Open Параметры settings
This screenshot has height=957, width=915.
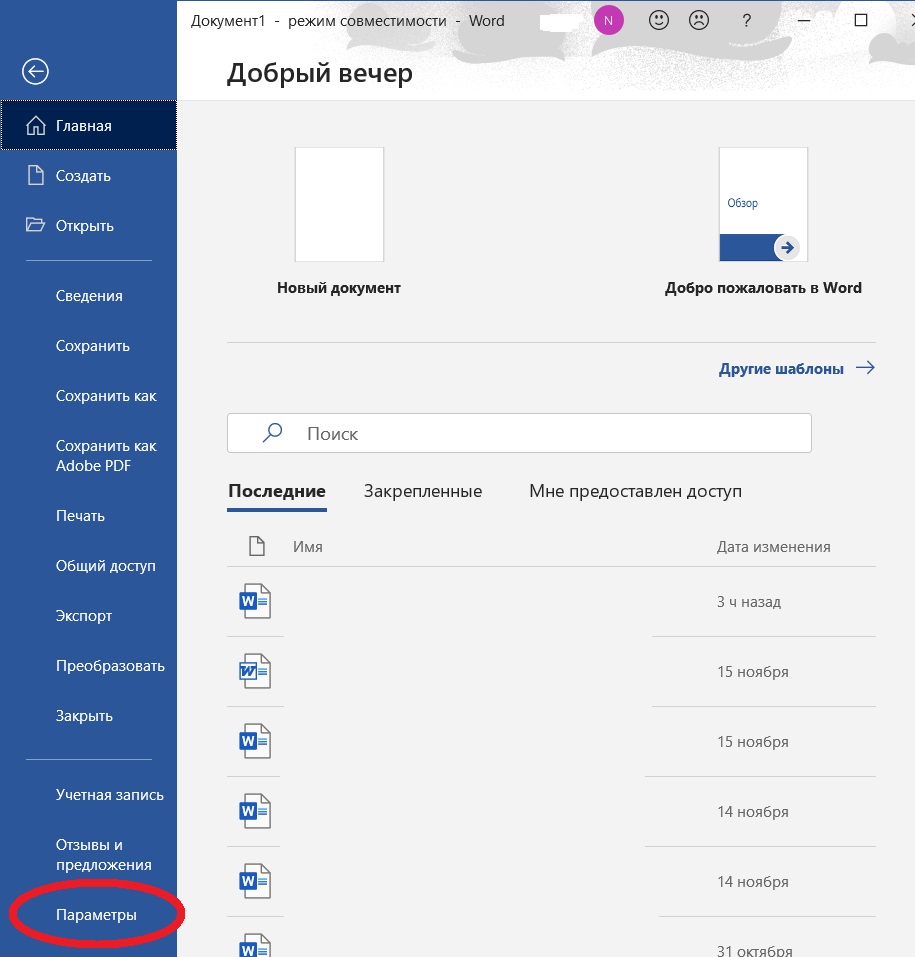[96, 915]
